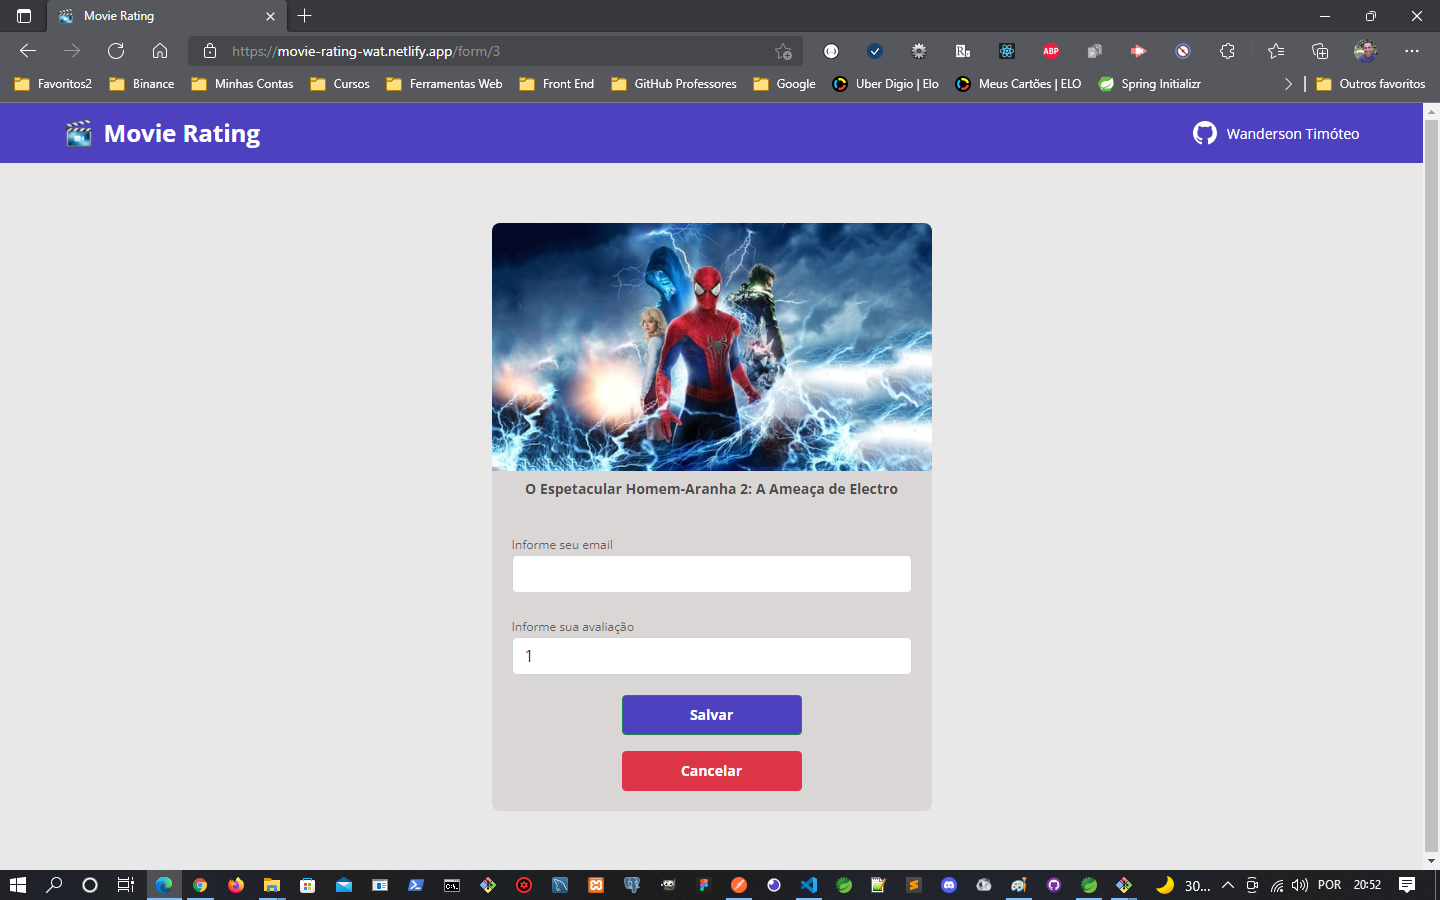Open the Wanderson Timóteo GitHub link
The image size is (1440, 900).
1293,134
